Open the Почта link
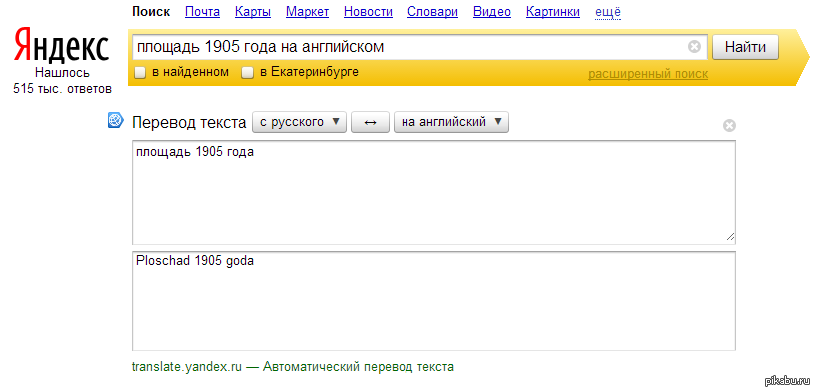Viewport: 815px width, 392px height. click(x=202, y=12)
